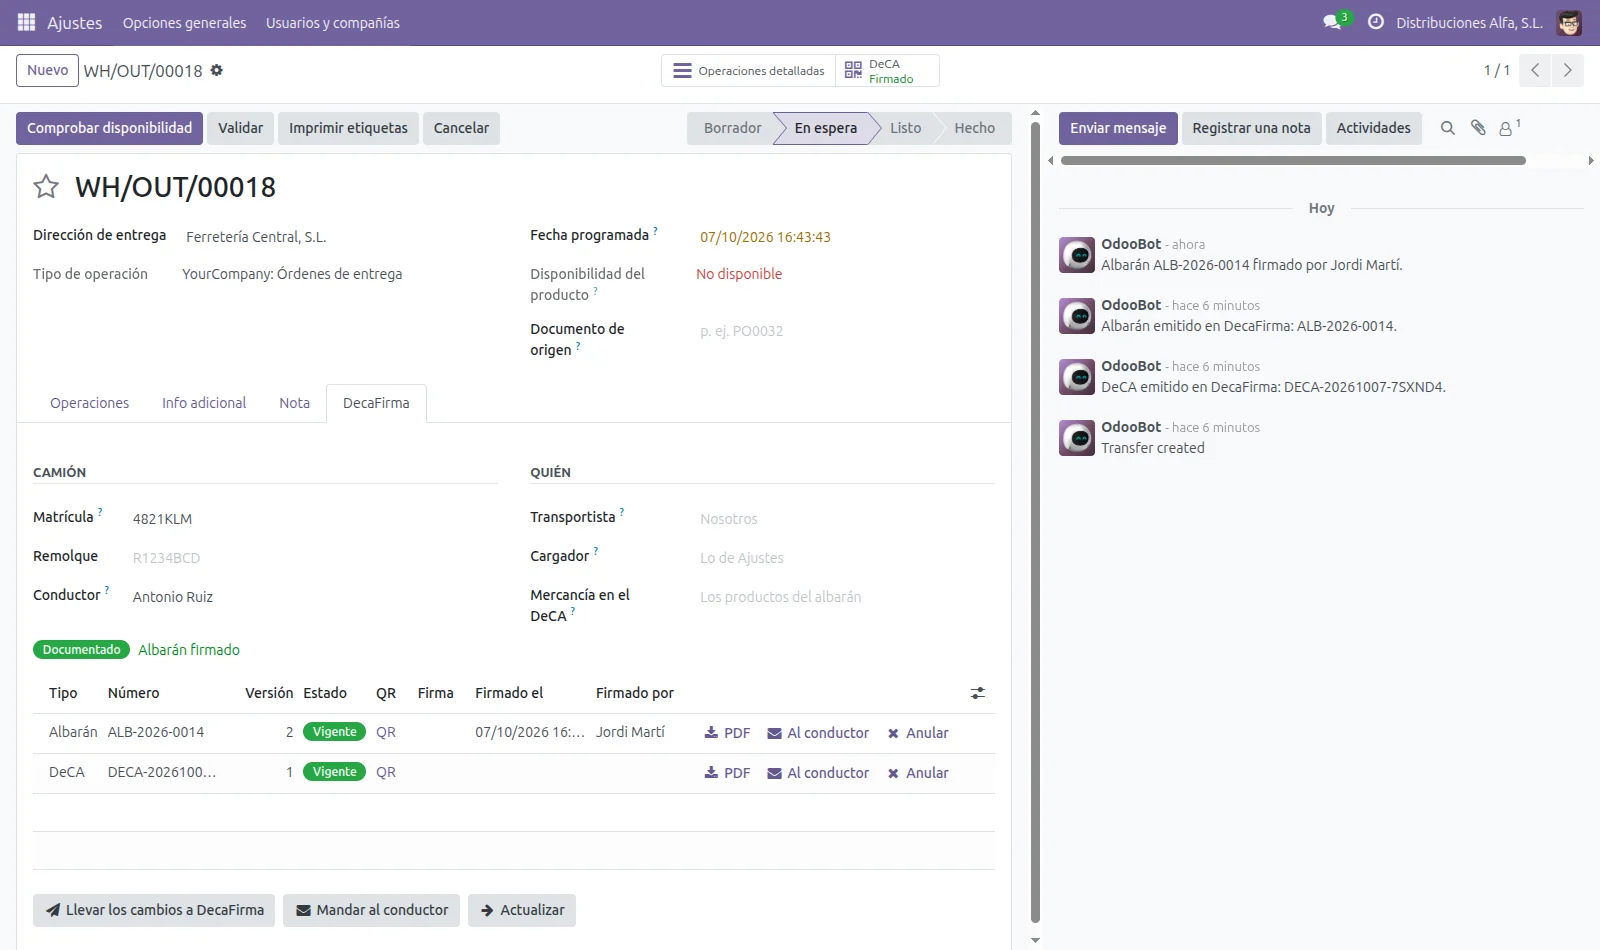This screenshot has width=1600, height=950.
Task: Mark WH/OUT/00018 as favorite with star
Action: [46, 187]
